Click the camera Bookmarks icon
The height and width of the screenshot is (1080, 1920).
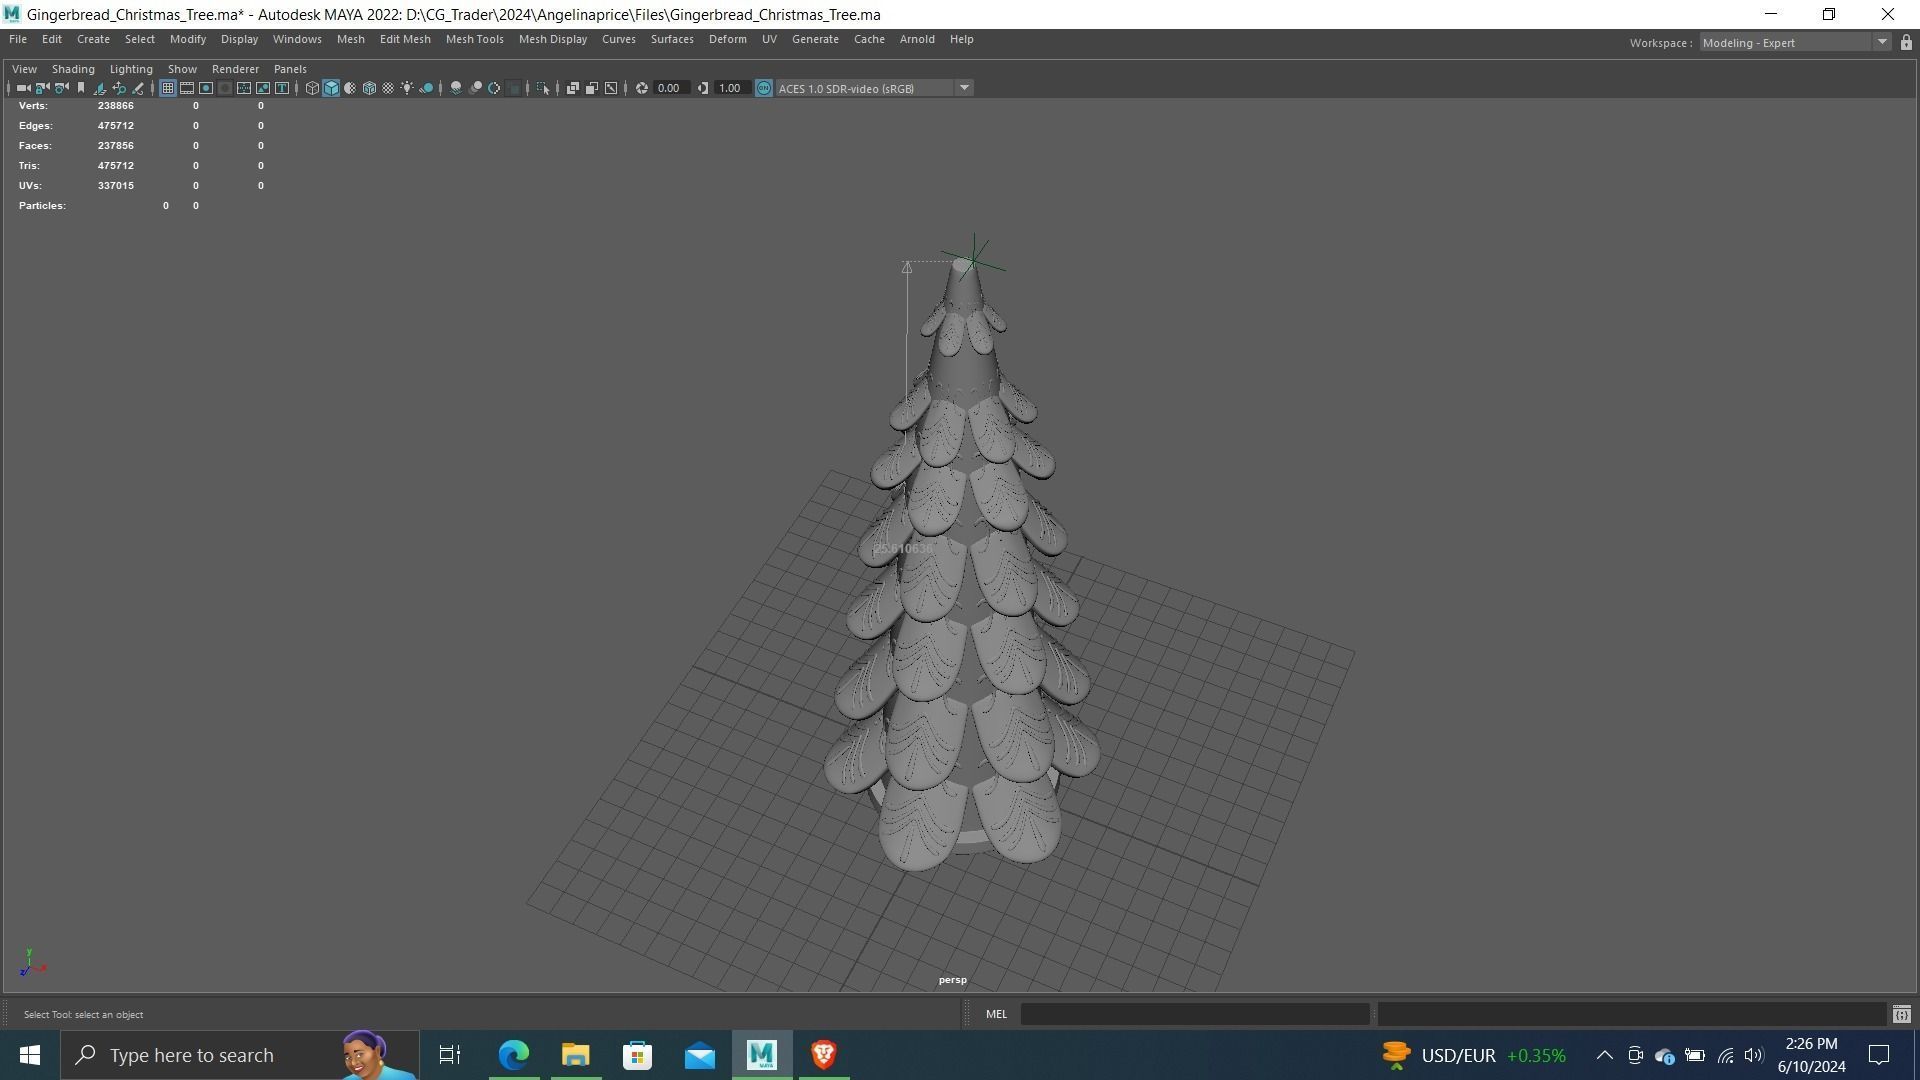[x=81, y=88]
